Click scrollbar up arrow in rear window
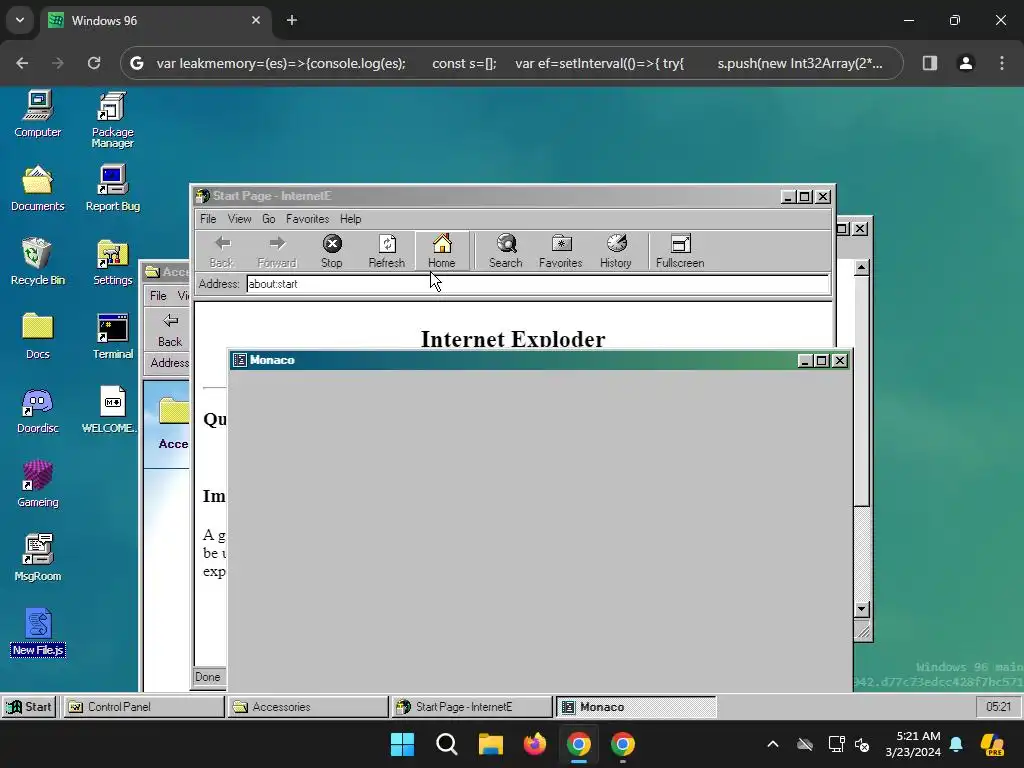The height and width of the screenshot is (768, 1024). coord(861,267)
